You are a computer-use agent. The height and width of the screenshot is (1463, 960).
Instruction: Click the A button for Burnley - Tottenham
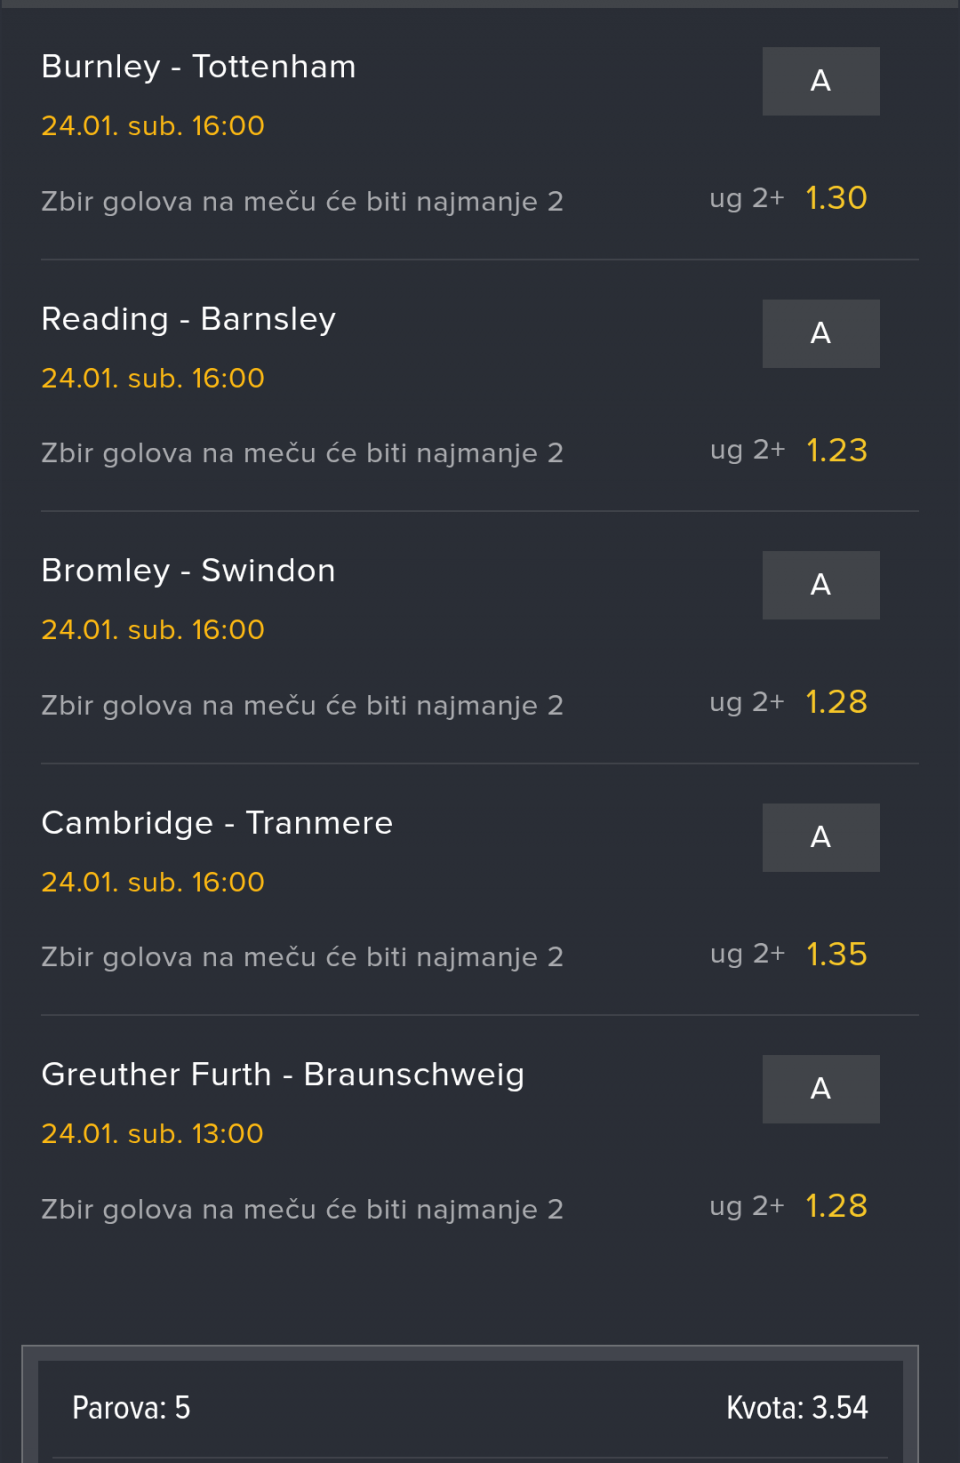point(820,81)
